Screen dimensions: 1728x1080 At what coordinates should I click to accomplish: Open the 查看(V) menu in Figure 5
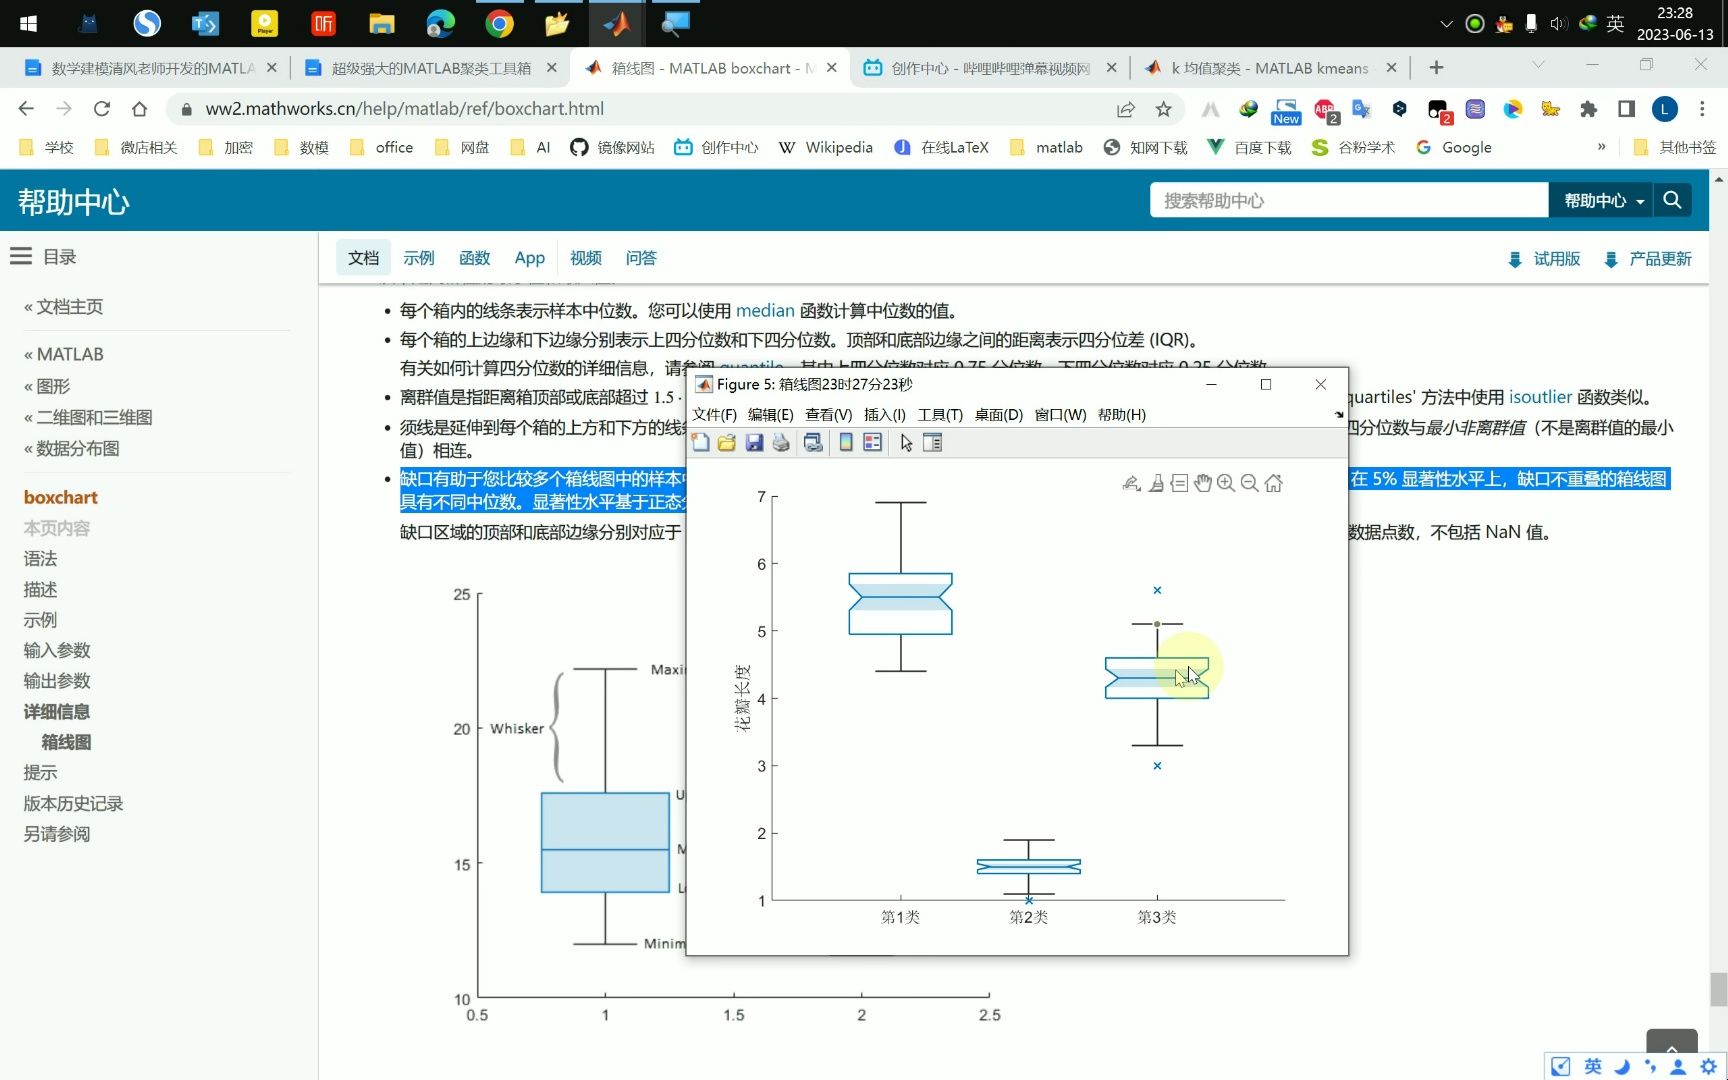[x=827, y=414]
